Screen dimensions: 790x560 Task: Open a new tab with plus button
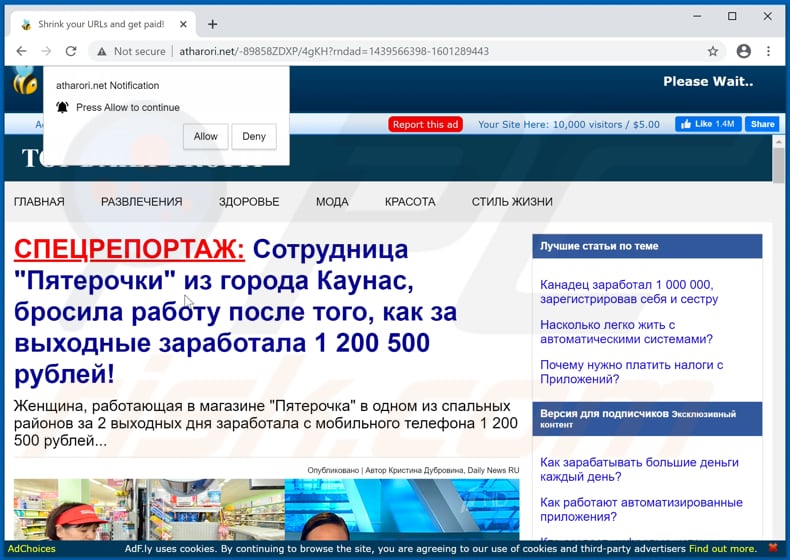[x=213, y=24]
